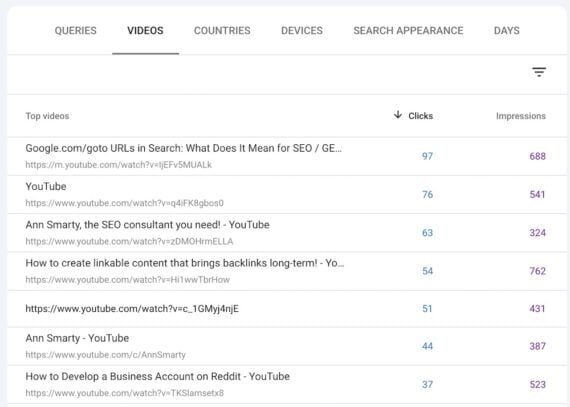Screen dimensions: 570x407
Task: Select the 37 clicks value
Action: [428, 384]
